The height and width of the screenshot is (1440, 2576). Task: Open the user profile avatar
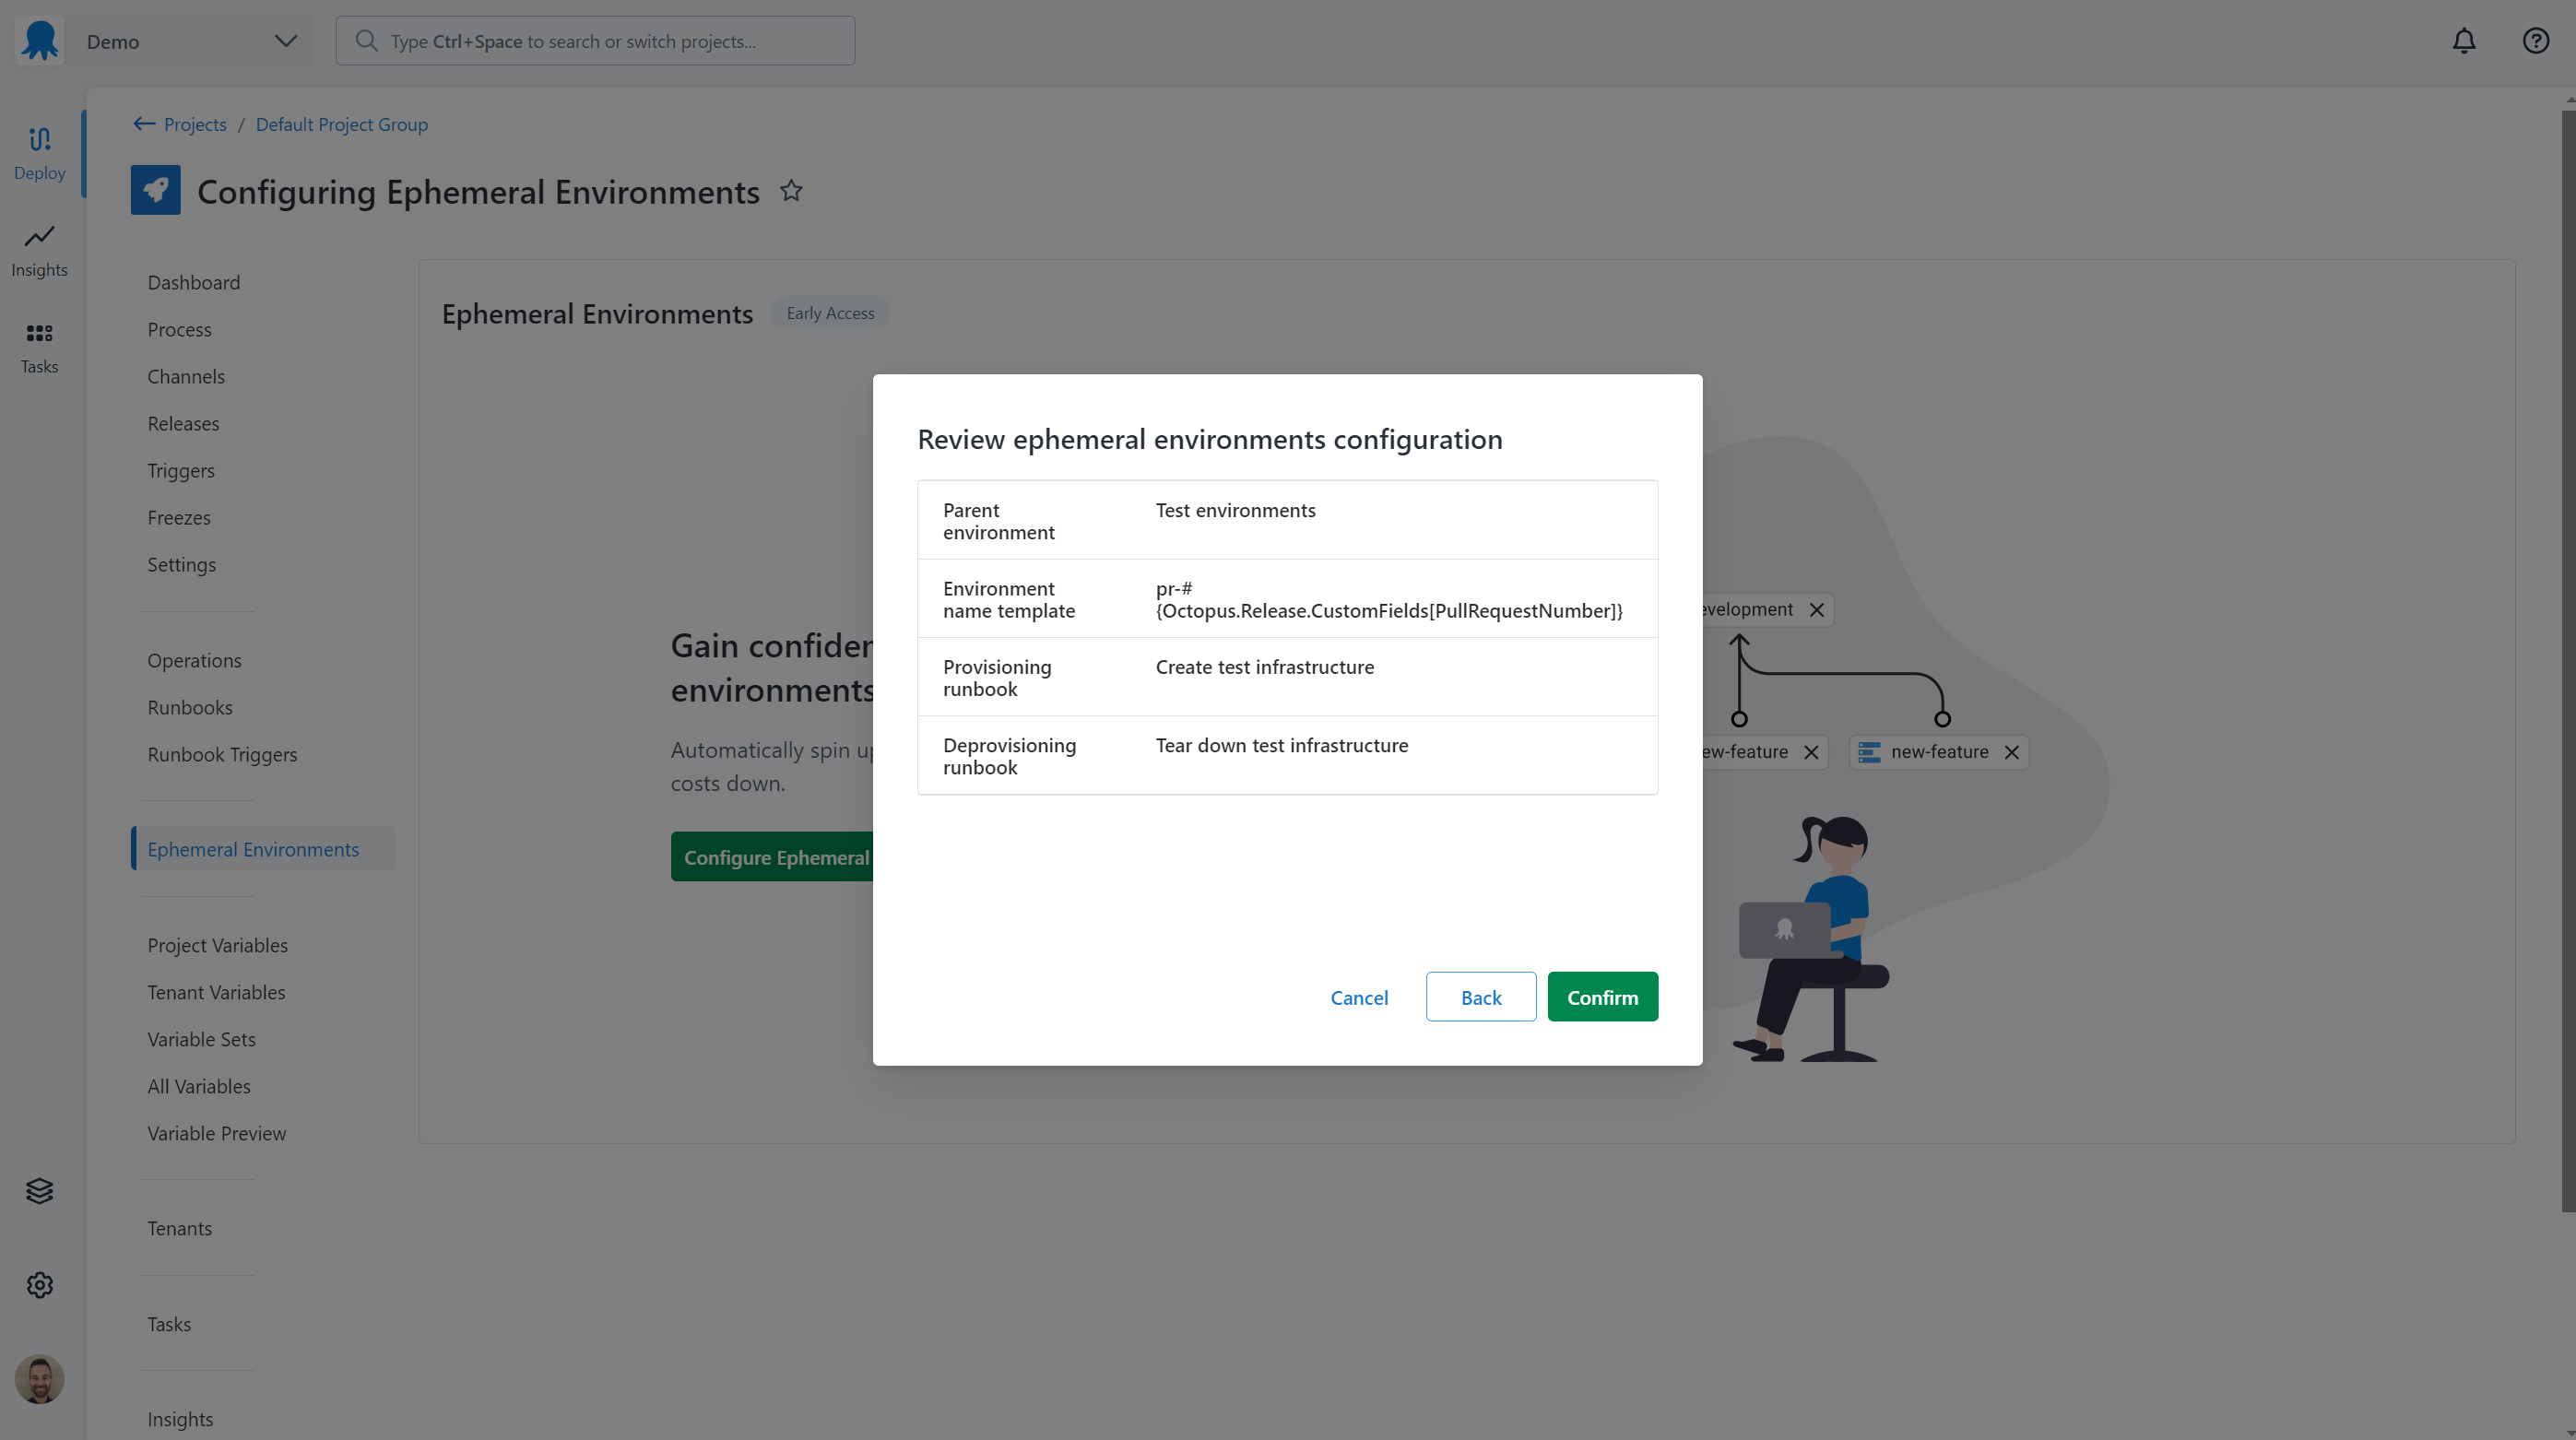[x=40, y=1379]
